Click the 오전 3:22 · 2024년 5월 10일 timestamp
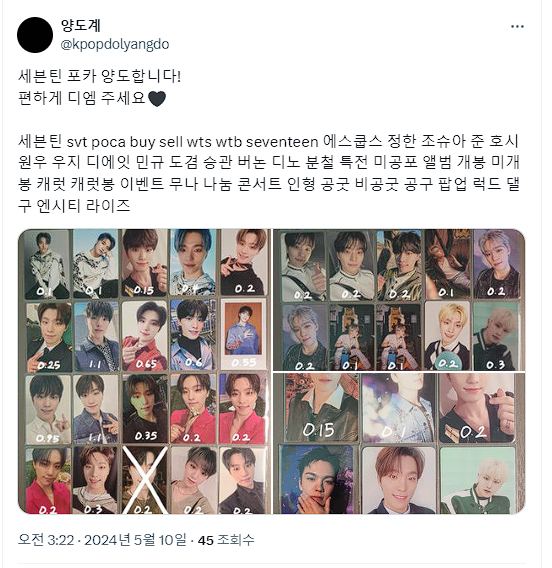 (x=102, y=540)
